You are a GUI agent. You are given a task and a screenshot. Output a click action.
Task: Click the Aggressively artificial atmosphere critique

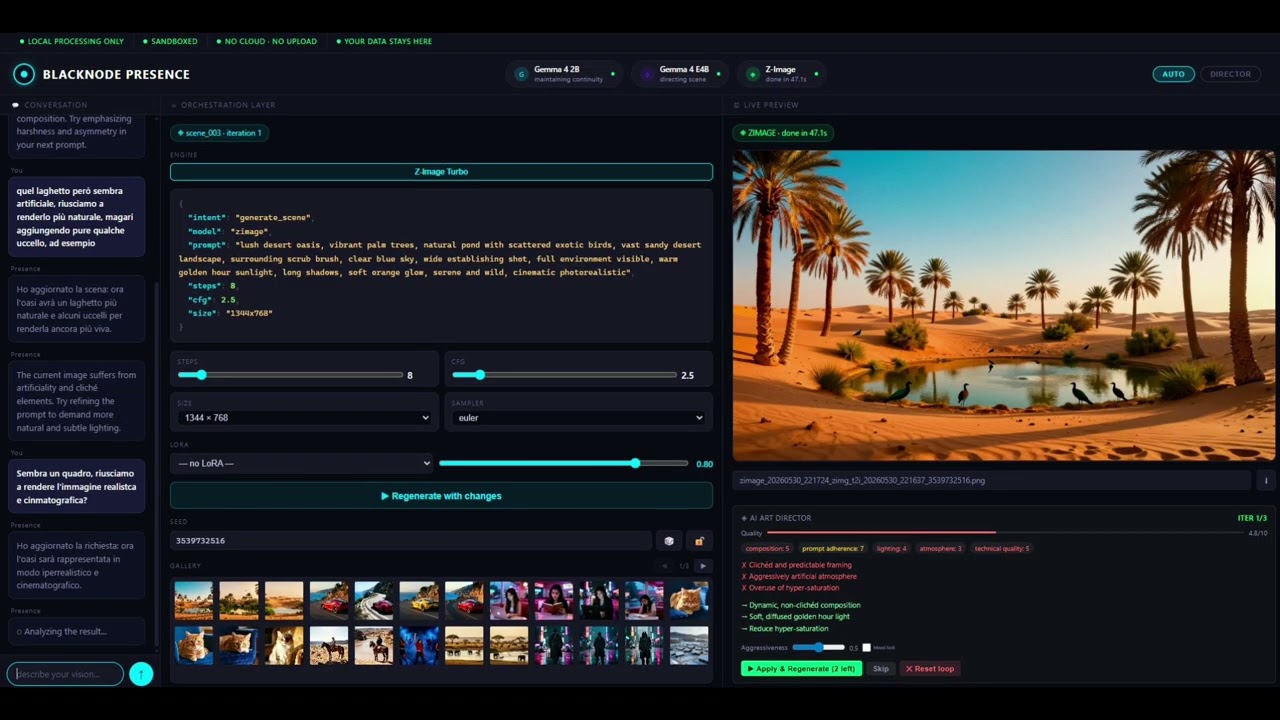(799, 577)
